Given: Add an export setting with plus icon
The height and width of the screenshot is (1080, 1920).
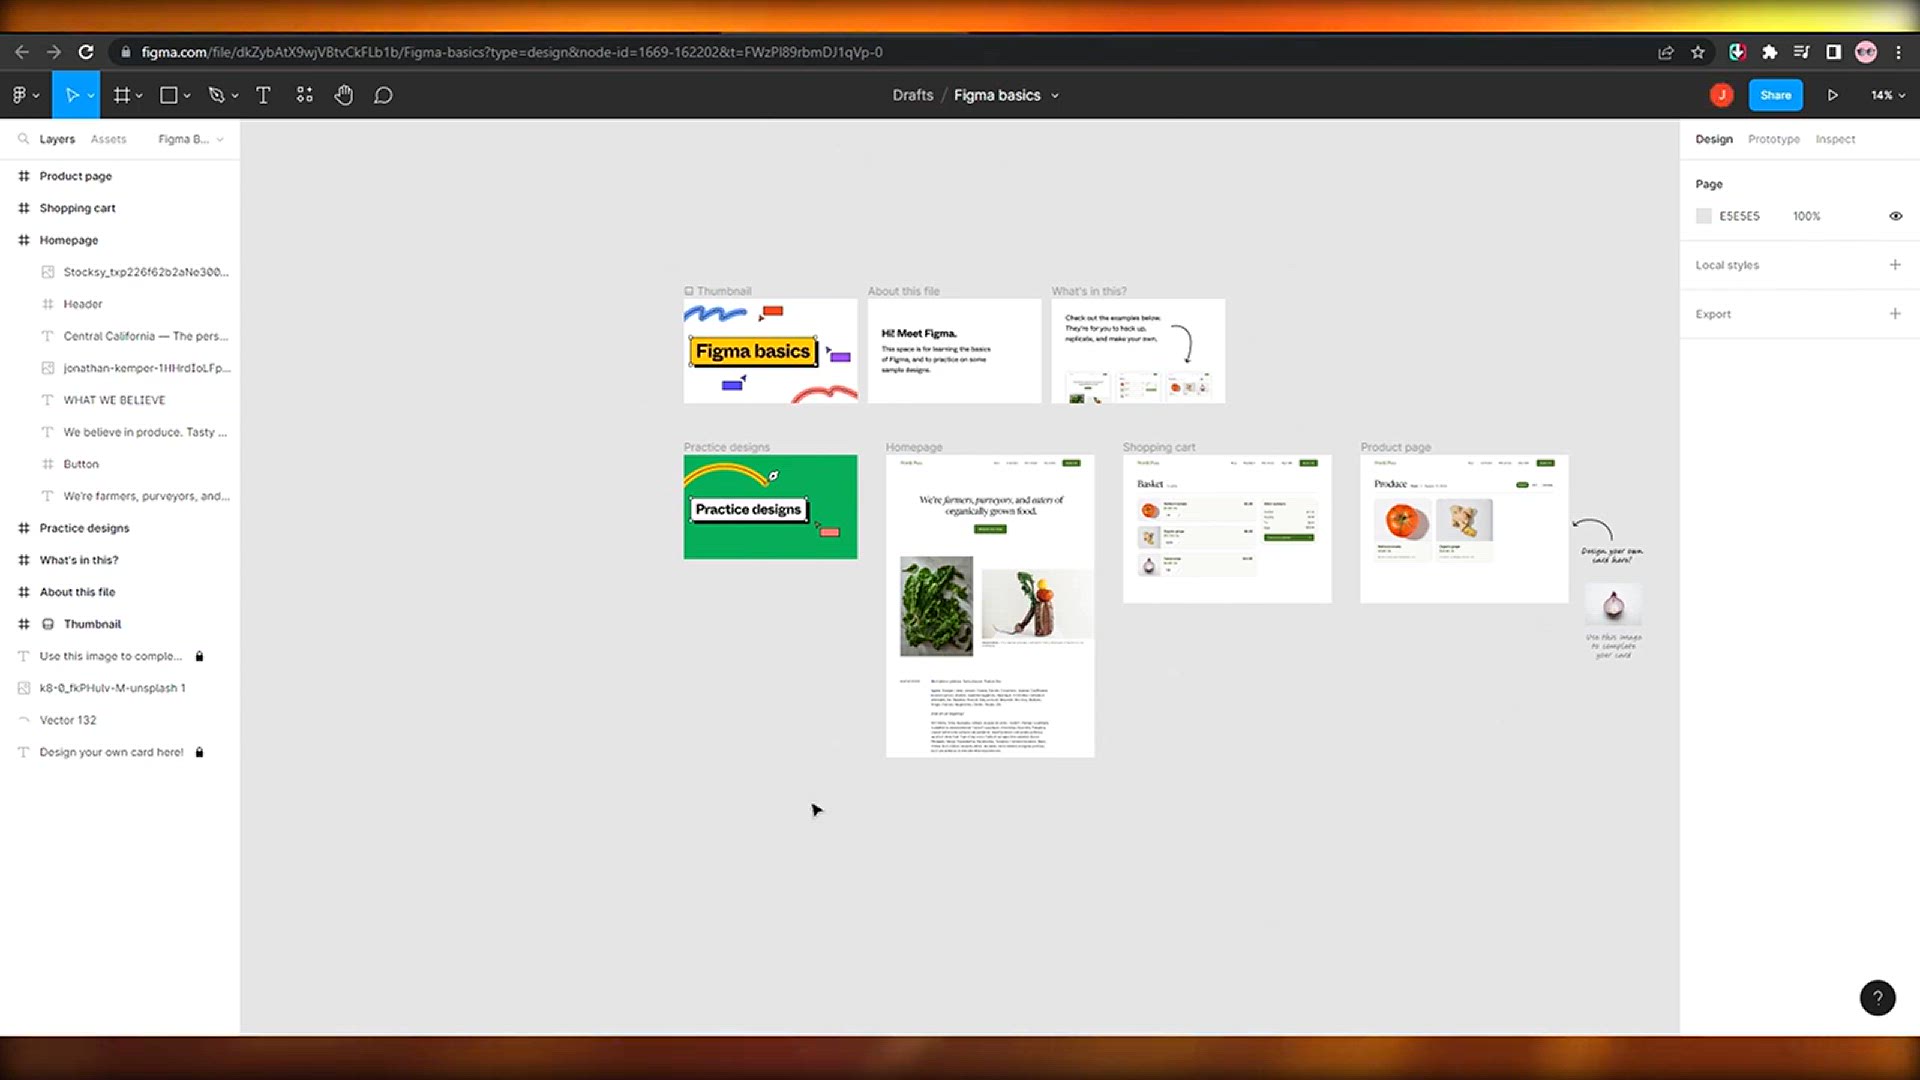Looking at the screenshot, I should 1895,314.
